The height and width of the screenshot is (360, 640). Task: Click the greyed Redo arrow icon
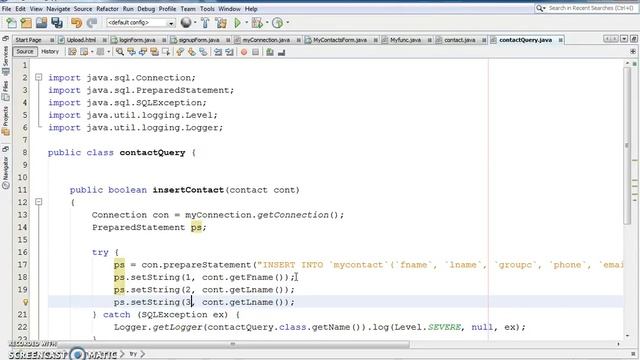pos(92,23)
